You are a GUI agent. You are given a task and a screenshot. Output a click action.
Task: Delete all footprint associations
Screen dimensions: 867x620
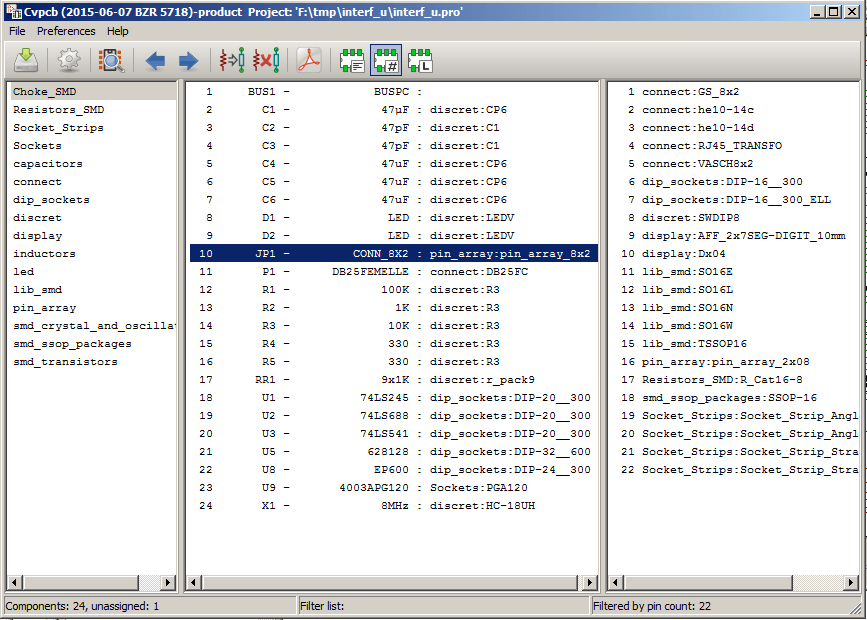[266, 61]
